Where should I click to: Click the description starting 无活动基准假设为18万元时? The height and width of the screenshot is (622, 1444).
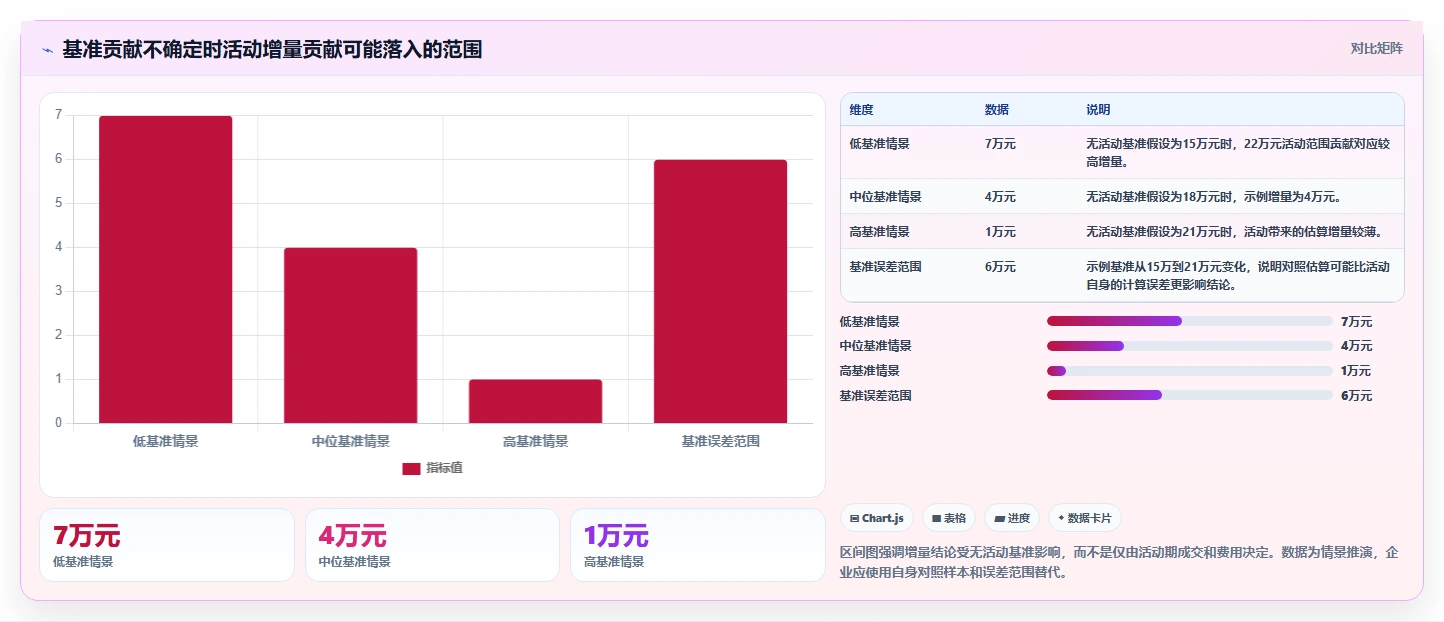1213,197
